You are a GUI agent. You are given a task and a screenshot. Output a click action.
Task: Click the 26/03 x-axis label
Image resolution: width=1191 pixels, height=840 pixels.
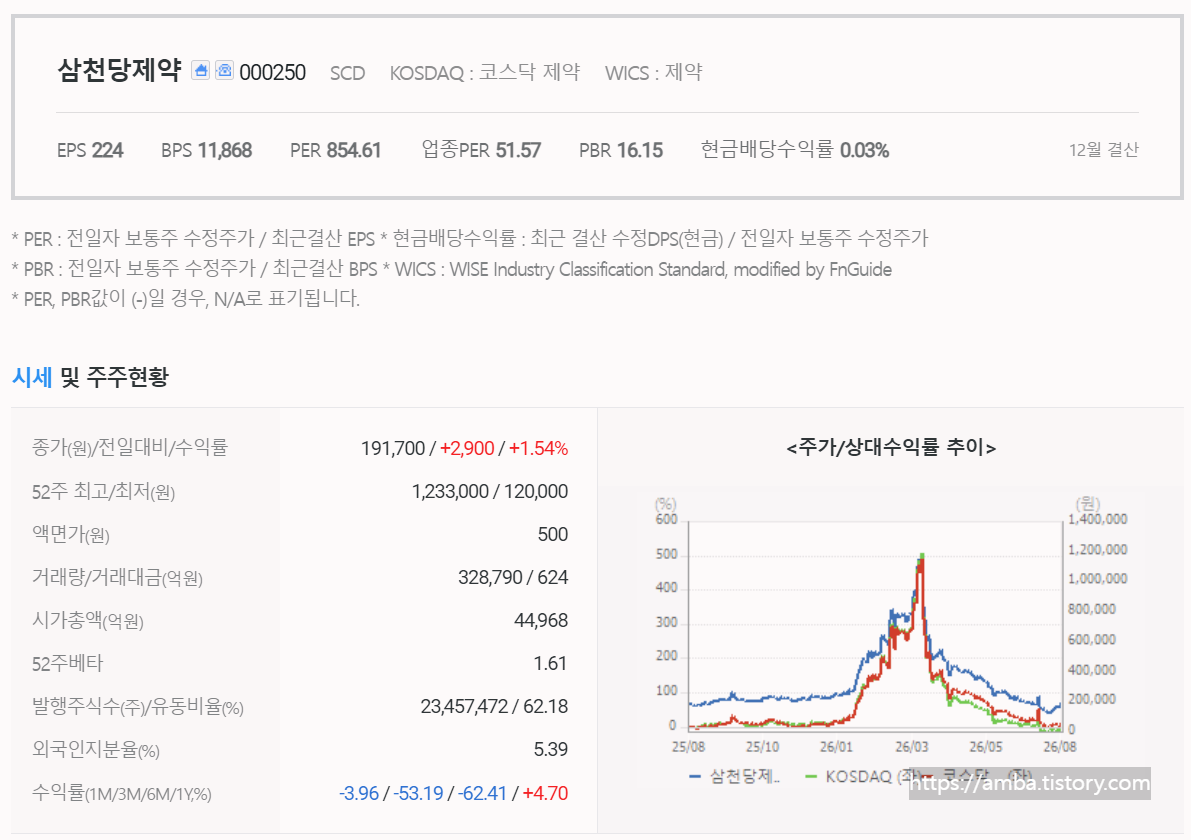click(911, 747)
